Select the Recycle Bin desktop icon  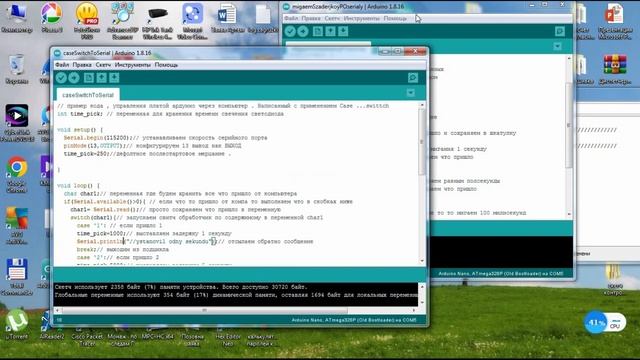(x=17, y=69)
